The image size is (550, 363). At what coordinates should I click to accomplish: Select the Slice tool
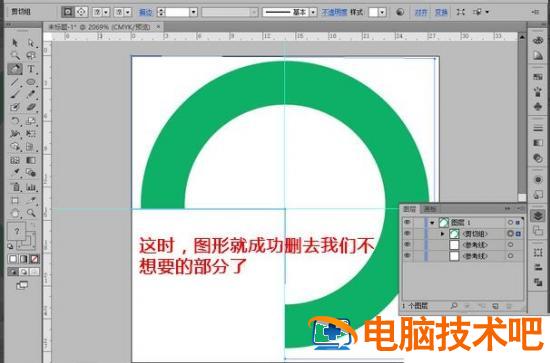(31, 201)
